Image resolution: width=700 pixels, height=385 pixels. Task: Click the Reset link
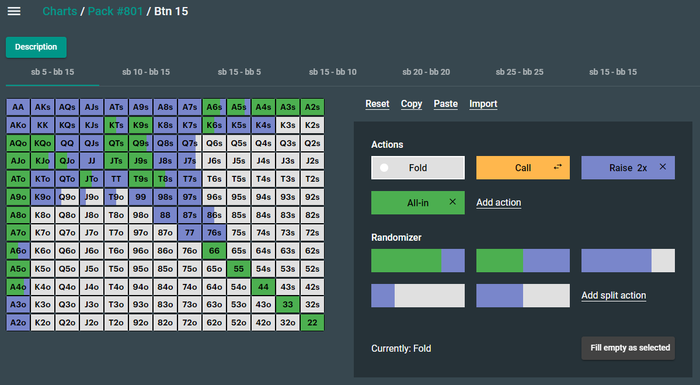377,104
